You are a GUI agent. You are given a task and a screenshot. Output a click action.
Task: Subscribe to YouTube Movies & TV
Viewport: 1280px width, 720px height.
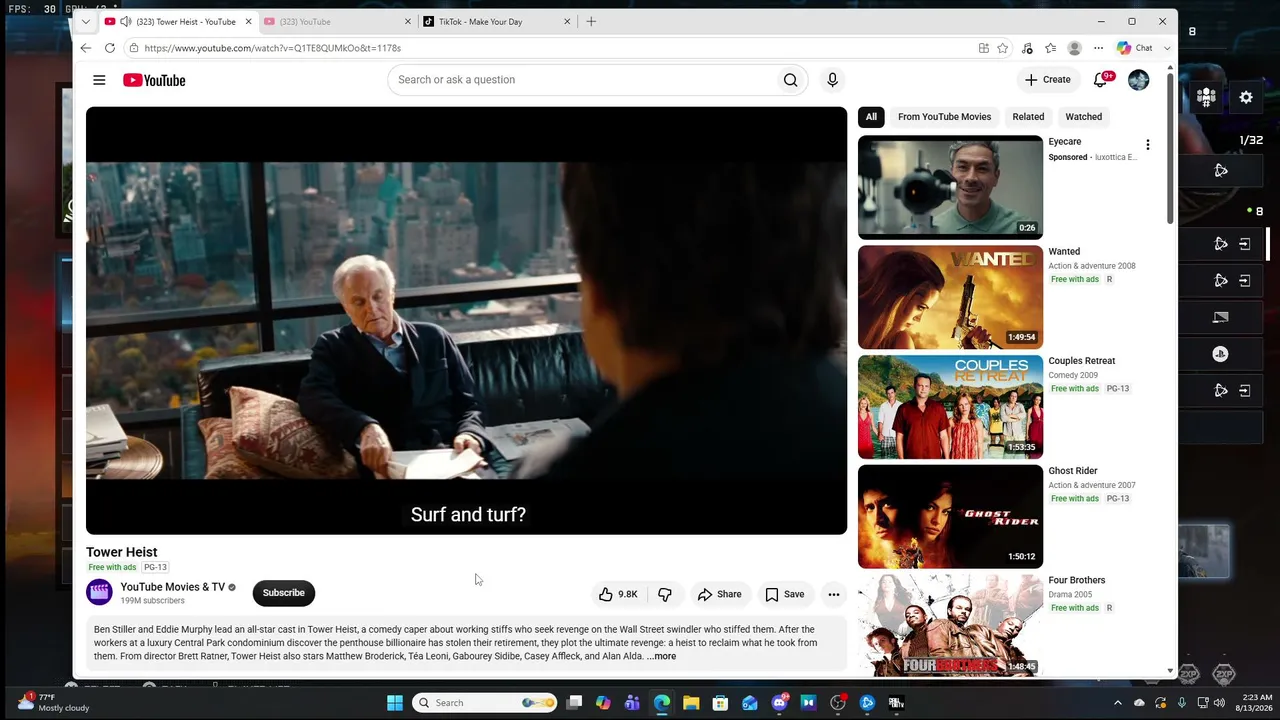pyautogui.click(x=284, y=593)
